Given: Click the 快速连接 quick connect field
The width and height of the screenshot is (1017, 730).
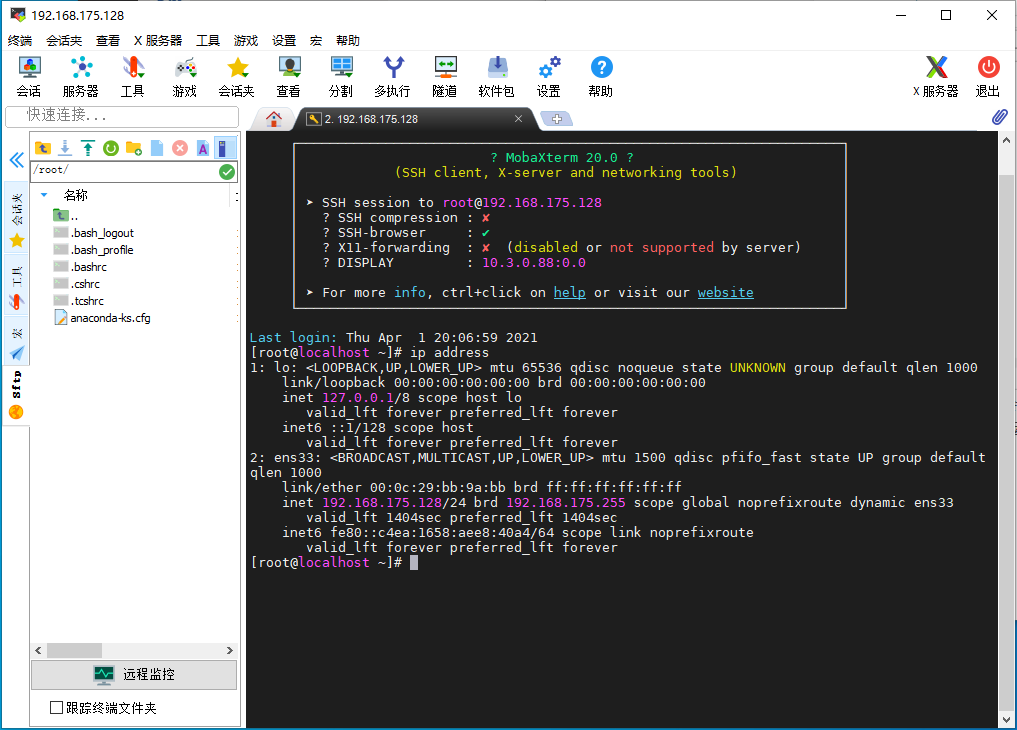Looking at the screenshot, I should point(126,116).
